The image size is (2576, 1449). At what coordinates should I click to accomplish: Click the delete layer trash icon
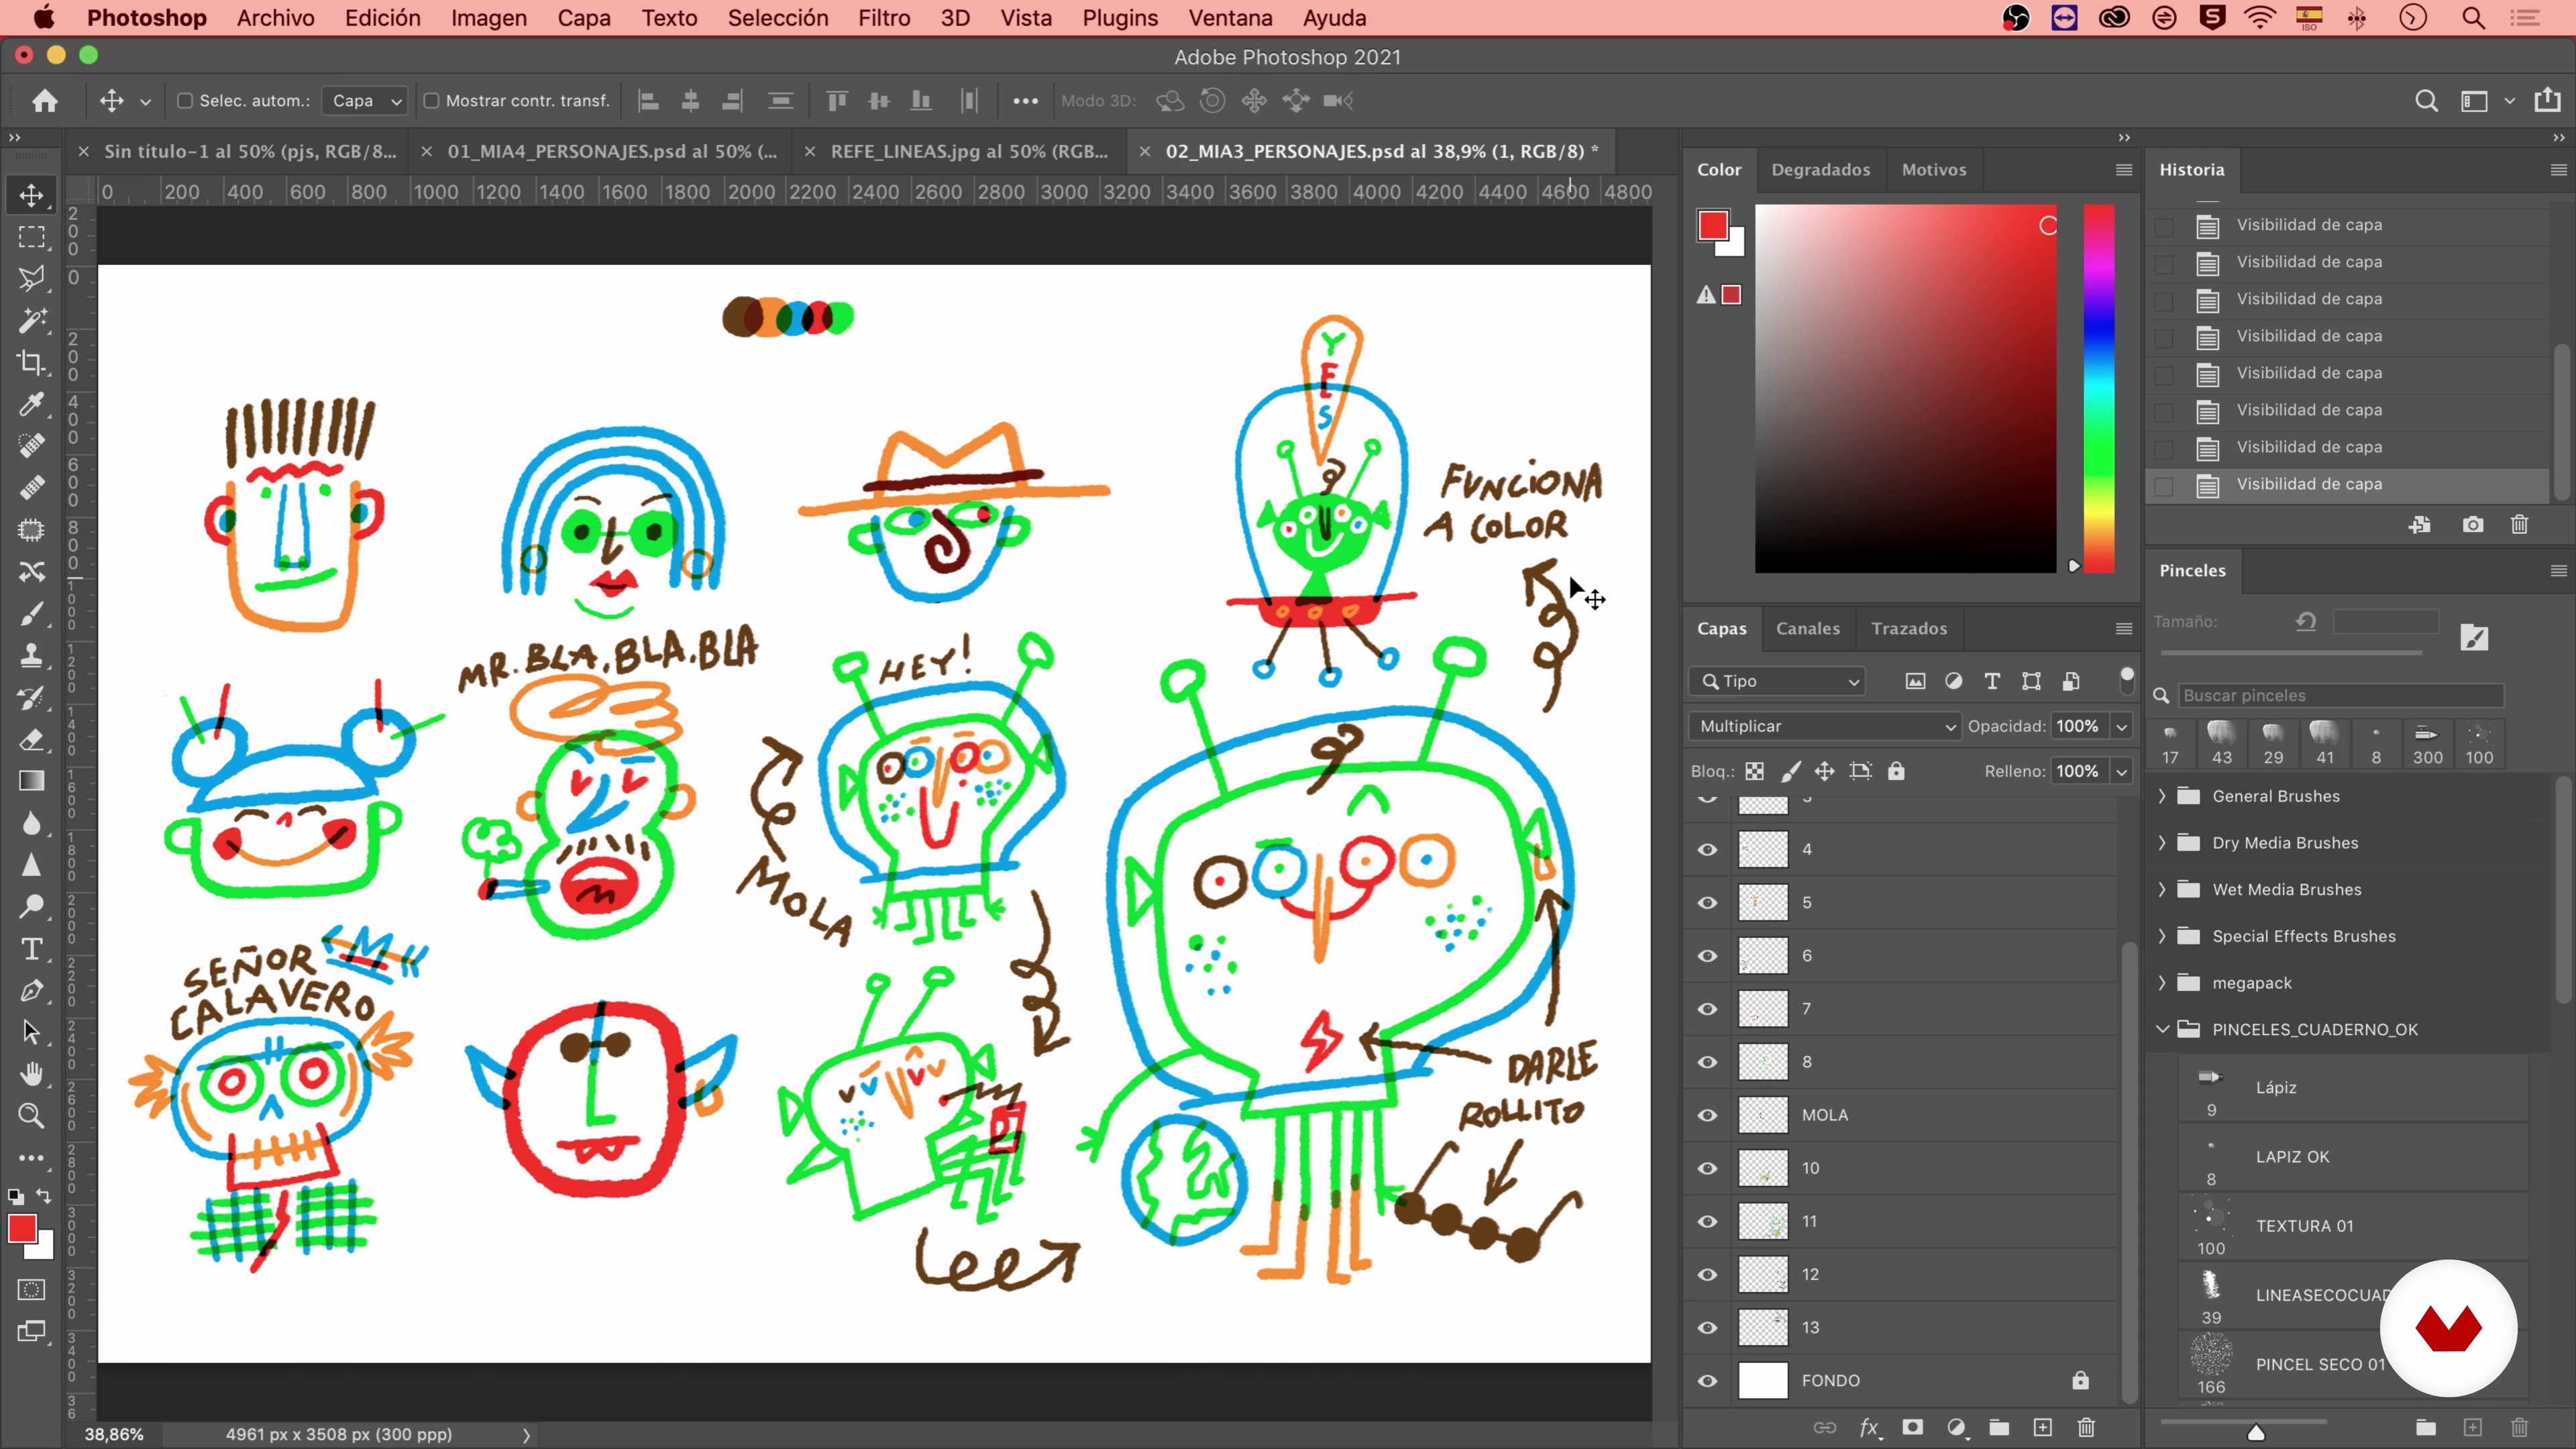[x=2086, y=1427]
